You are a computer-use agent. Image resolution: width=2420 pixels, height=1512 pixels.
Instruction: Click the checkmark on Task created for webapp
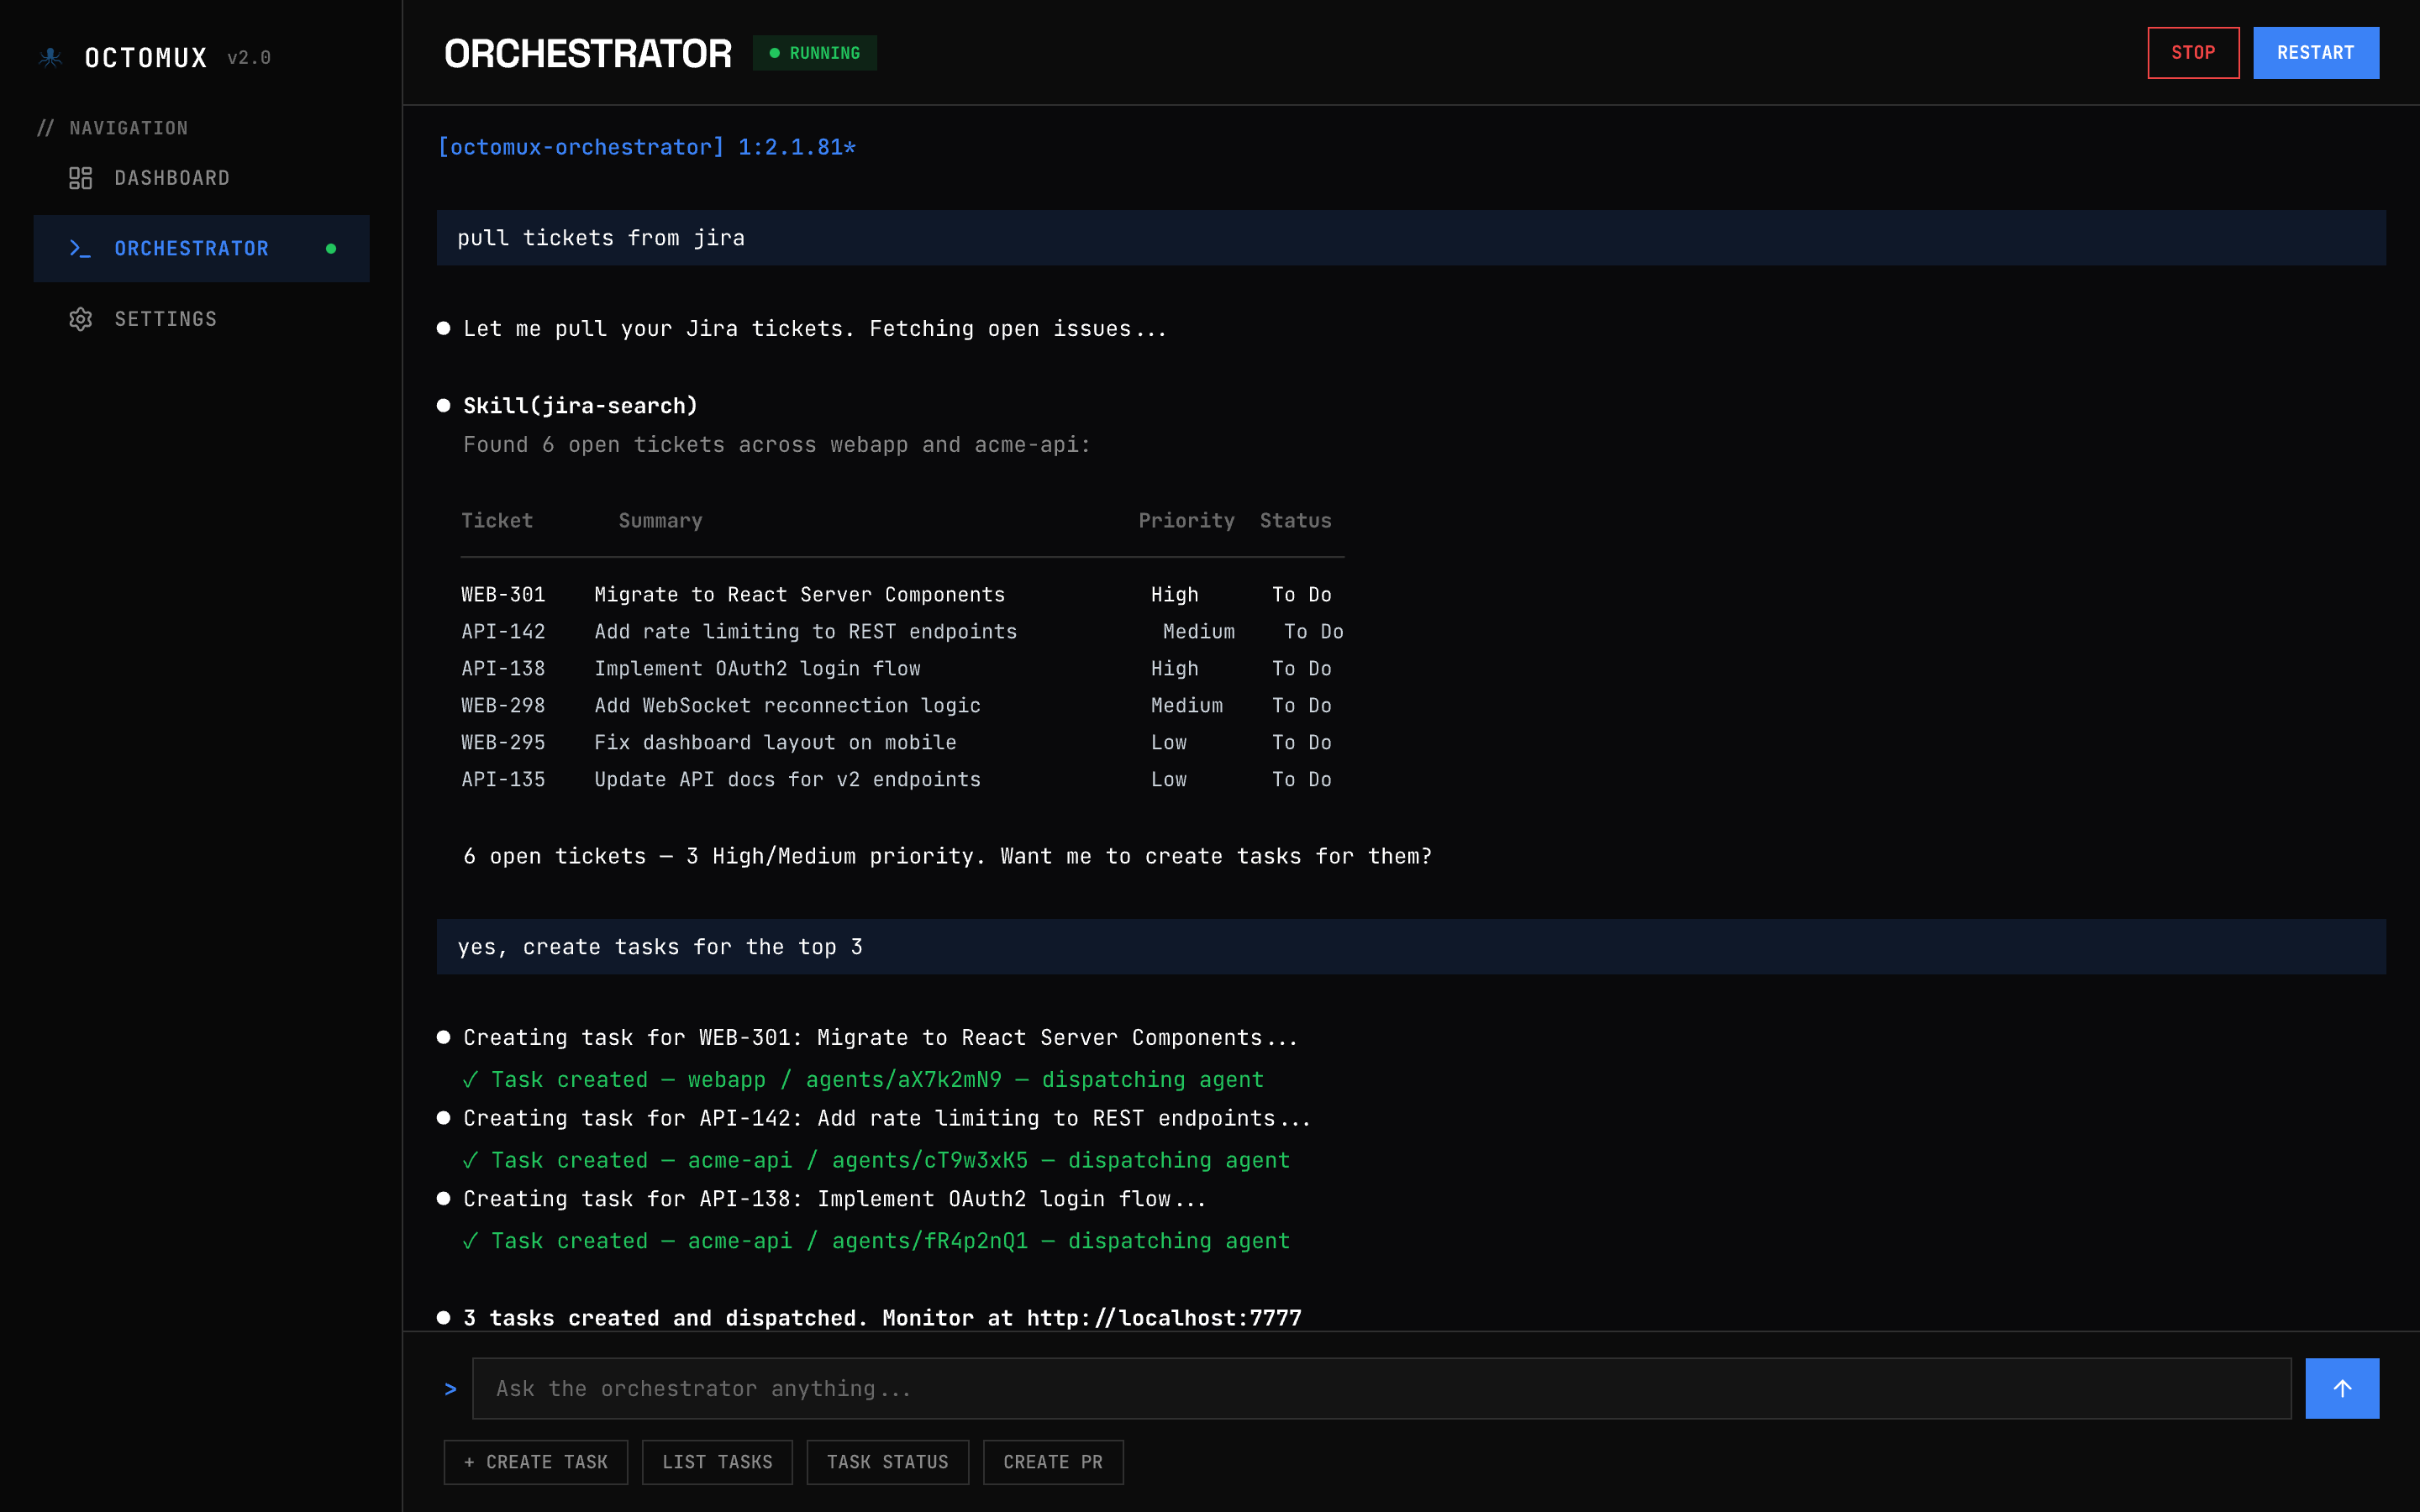click(470, 1079)
